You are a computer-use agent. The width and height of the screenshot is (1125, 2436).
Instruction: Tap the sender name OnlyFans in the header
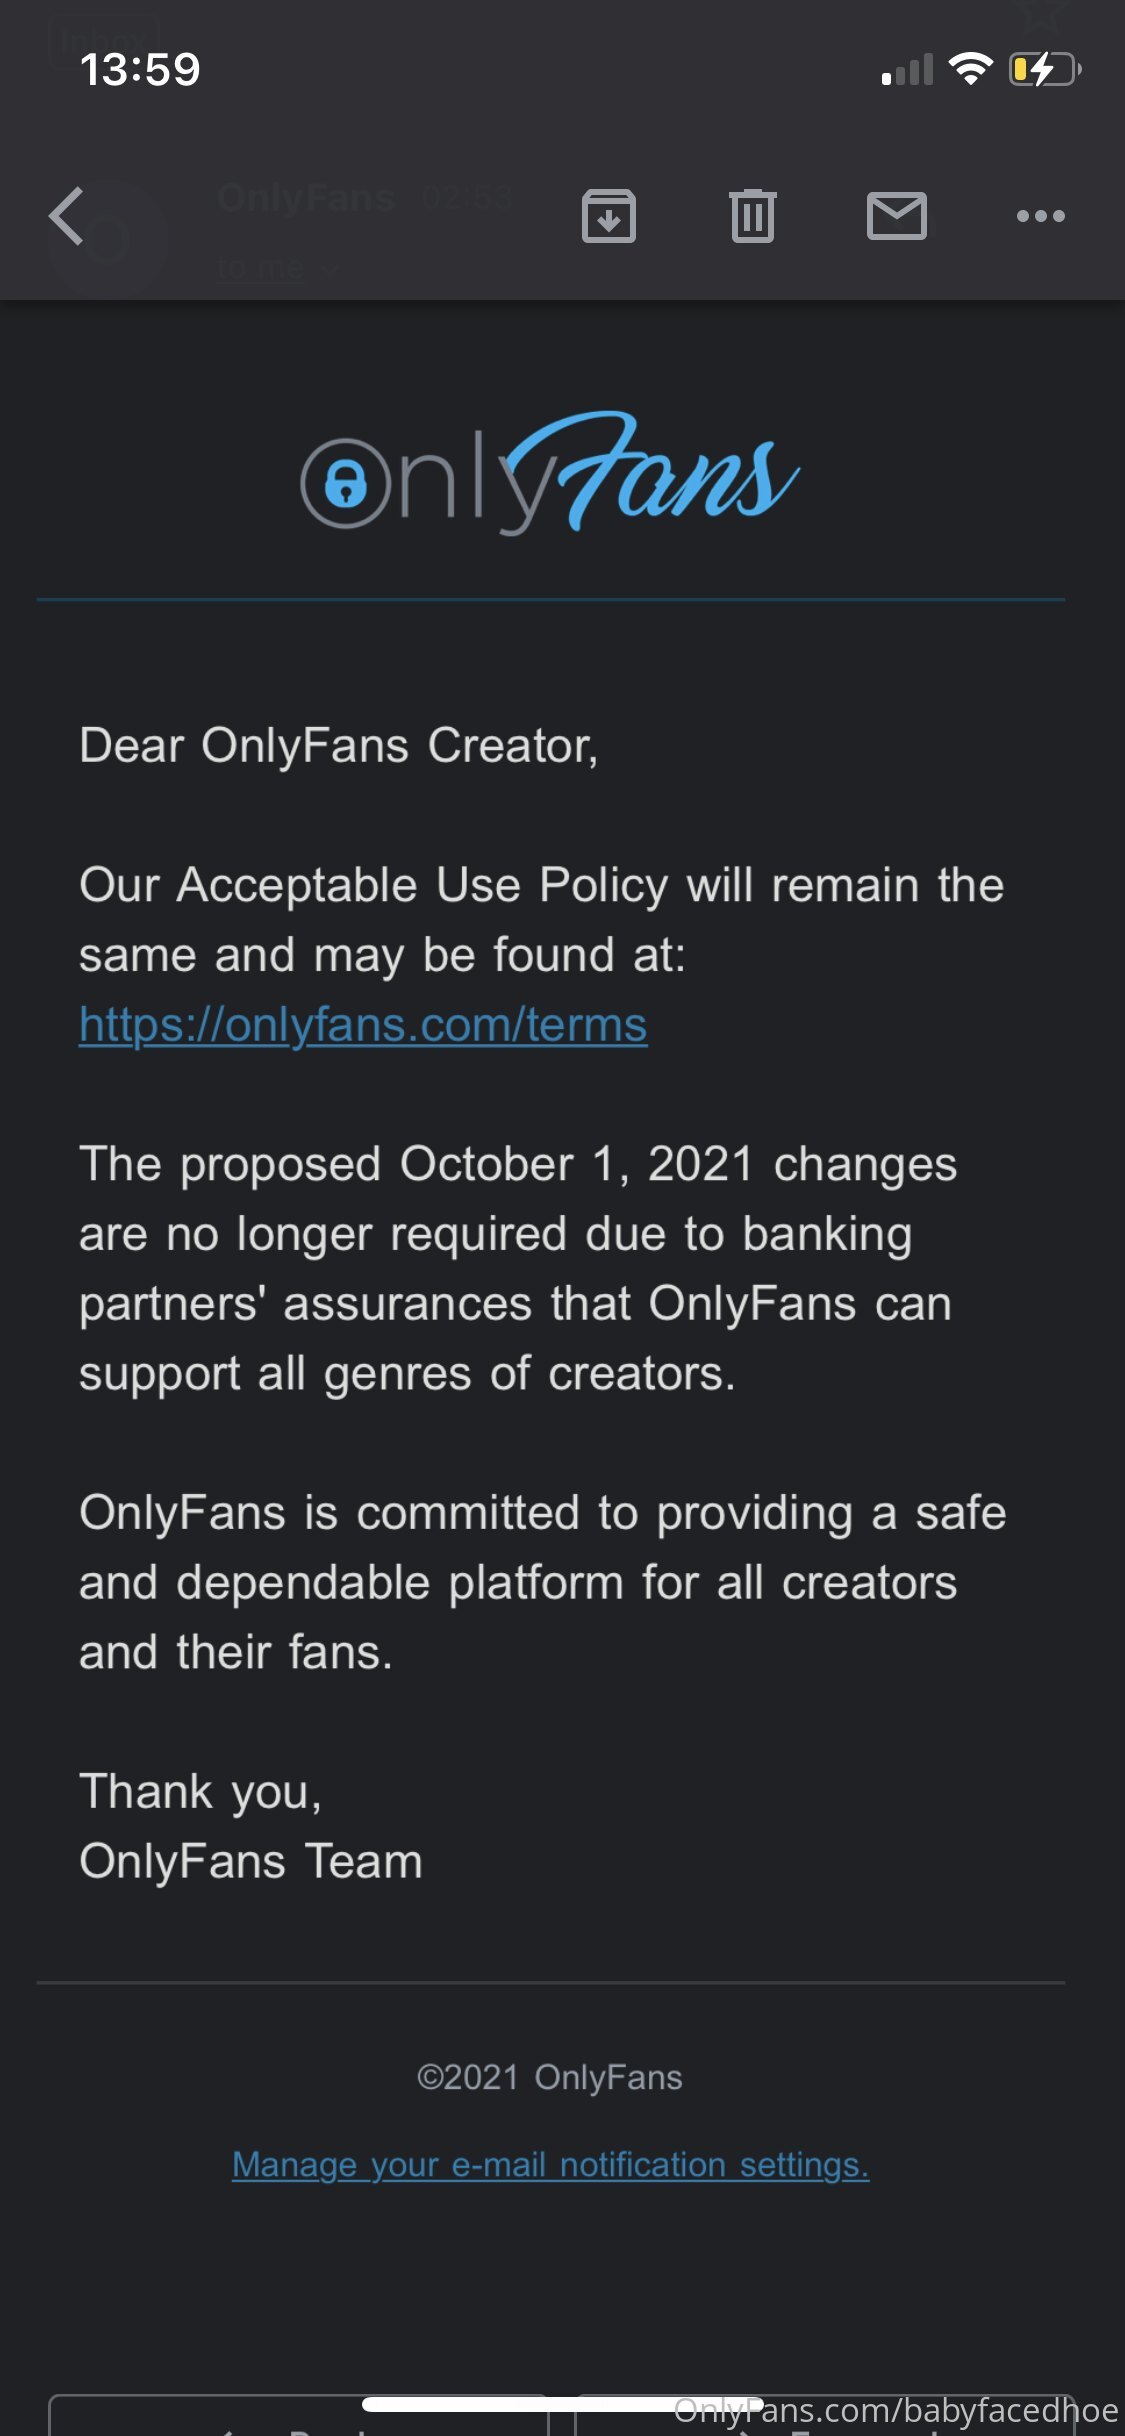click(306, 198)
